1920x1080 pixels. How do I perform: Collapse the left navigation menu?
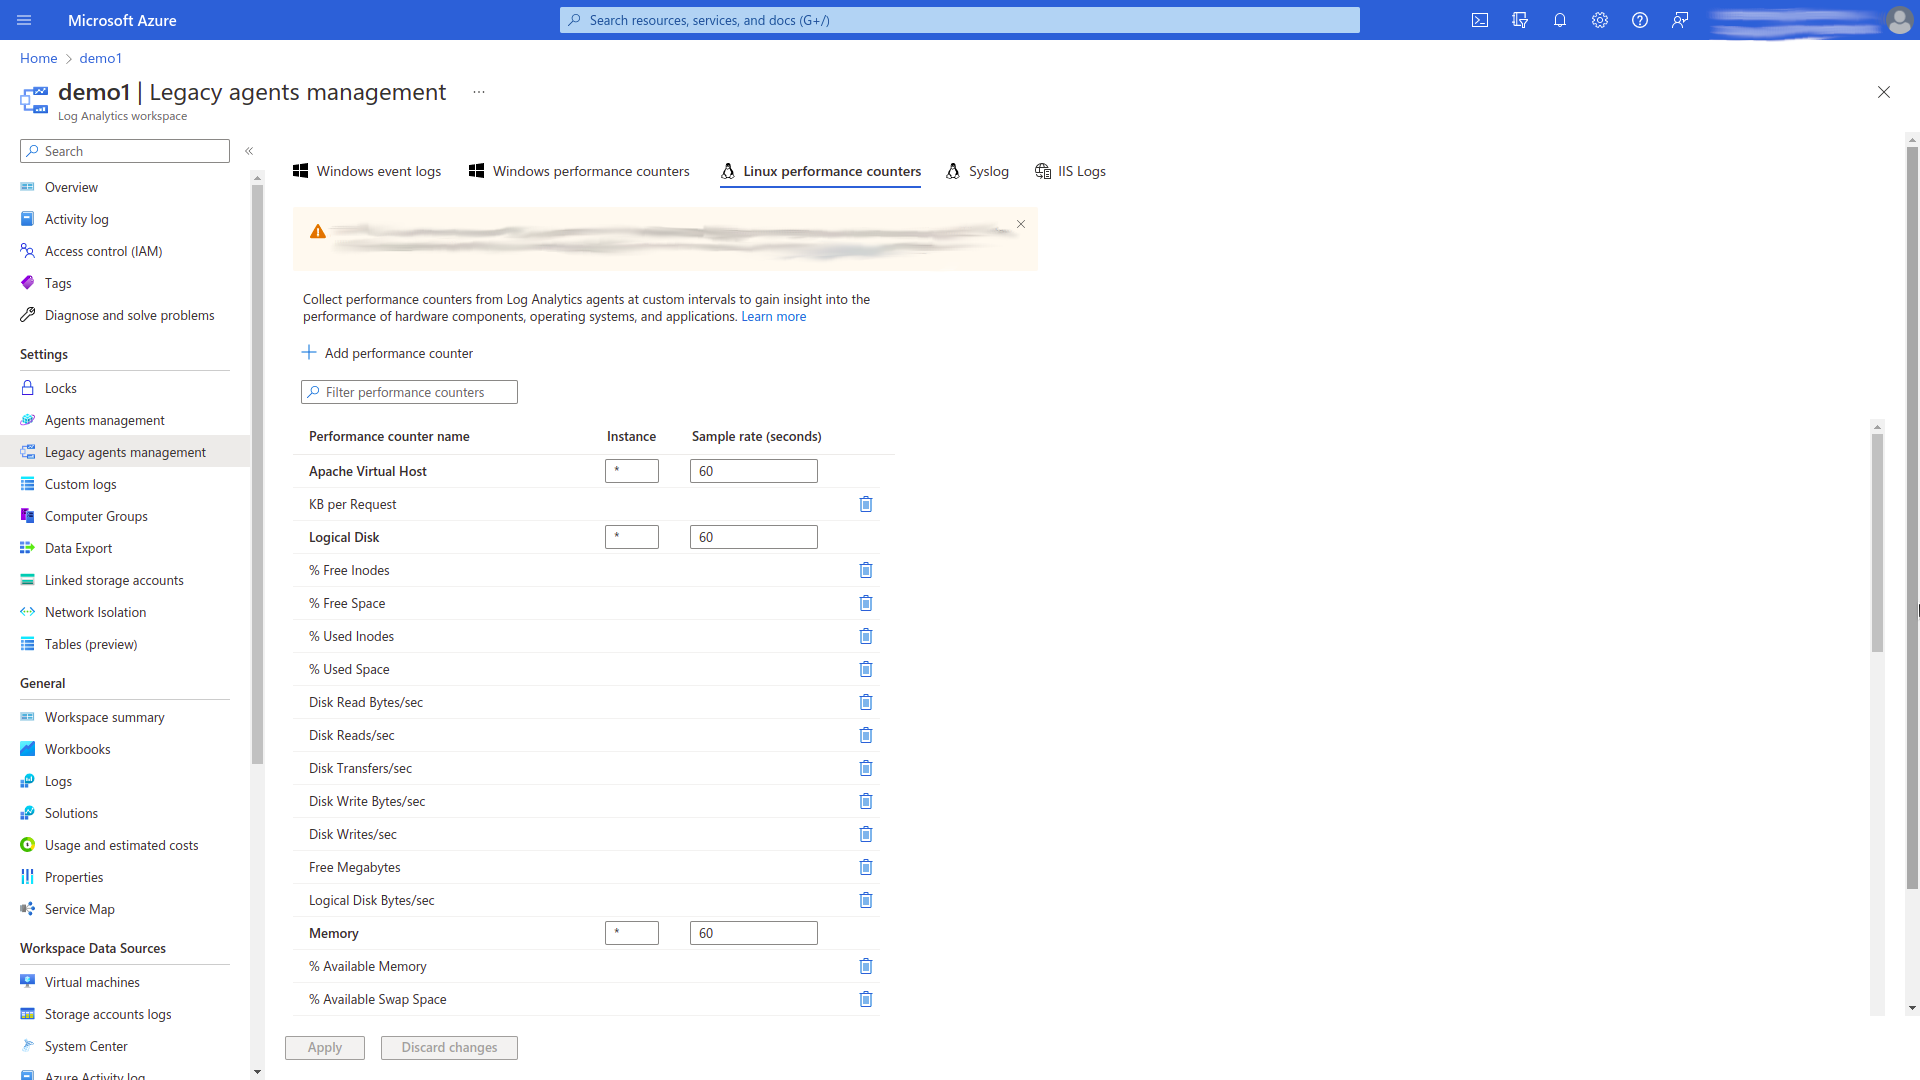point(249,151)
